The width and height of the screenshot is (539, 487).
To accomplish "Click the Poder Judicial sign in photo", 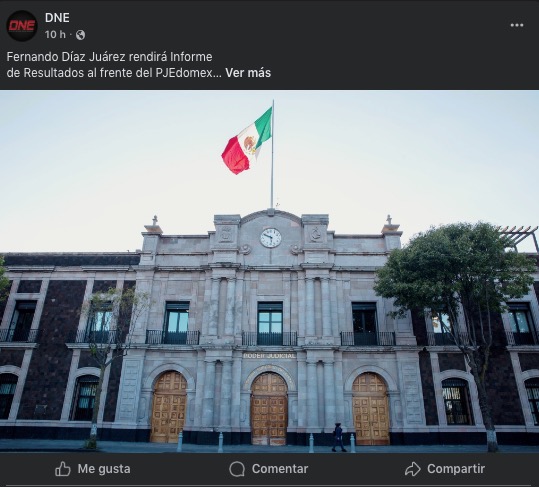I will [x=270, y=356].
